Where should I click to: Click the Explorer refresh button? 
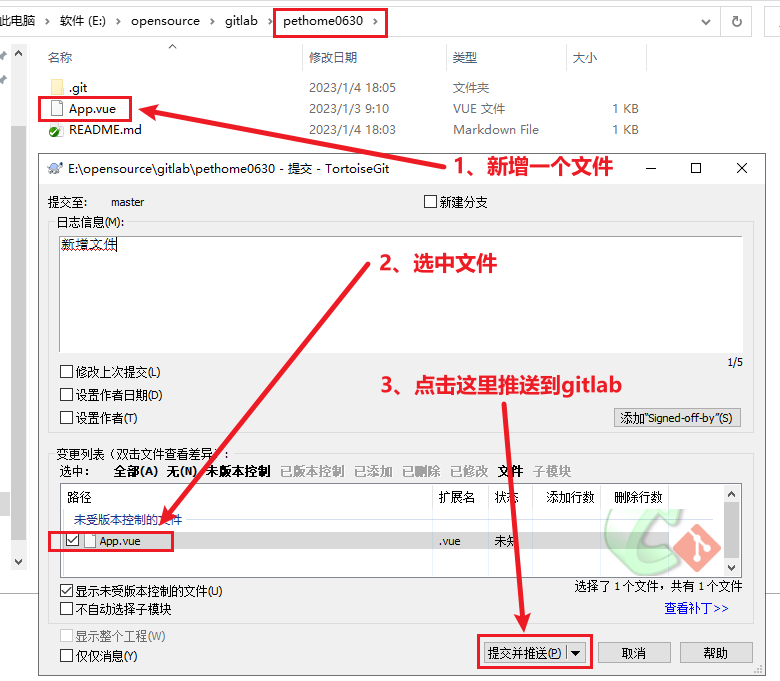(x=737, y=21)
